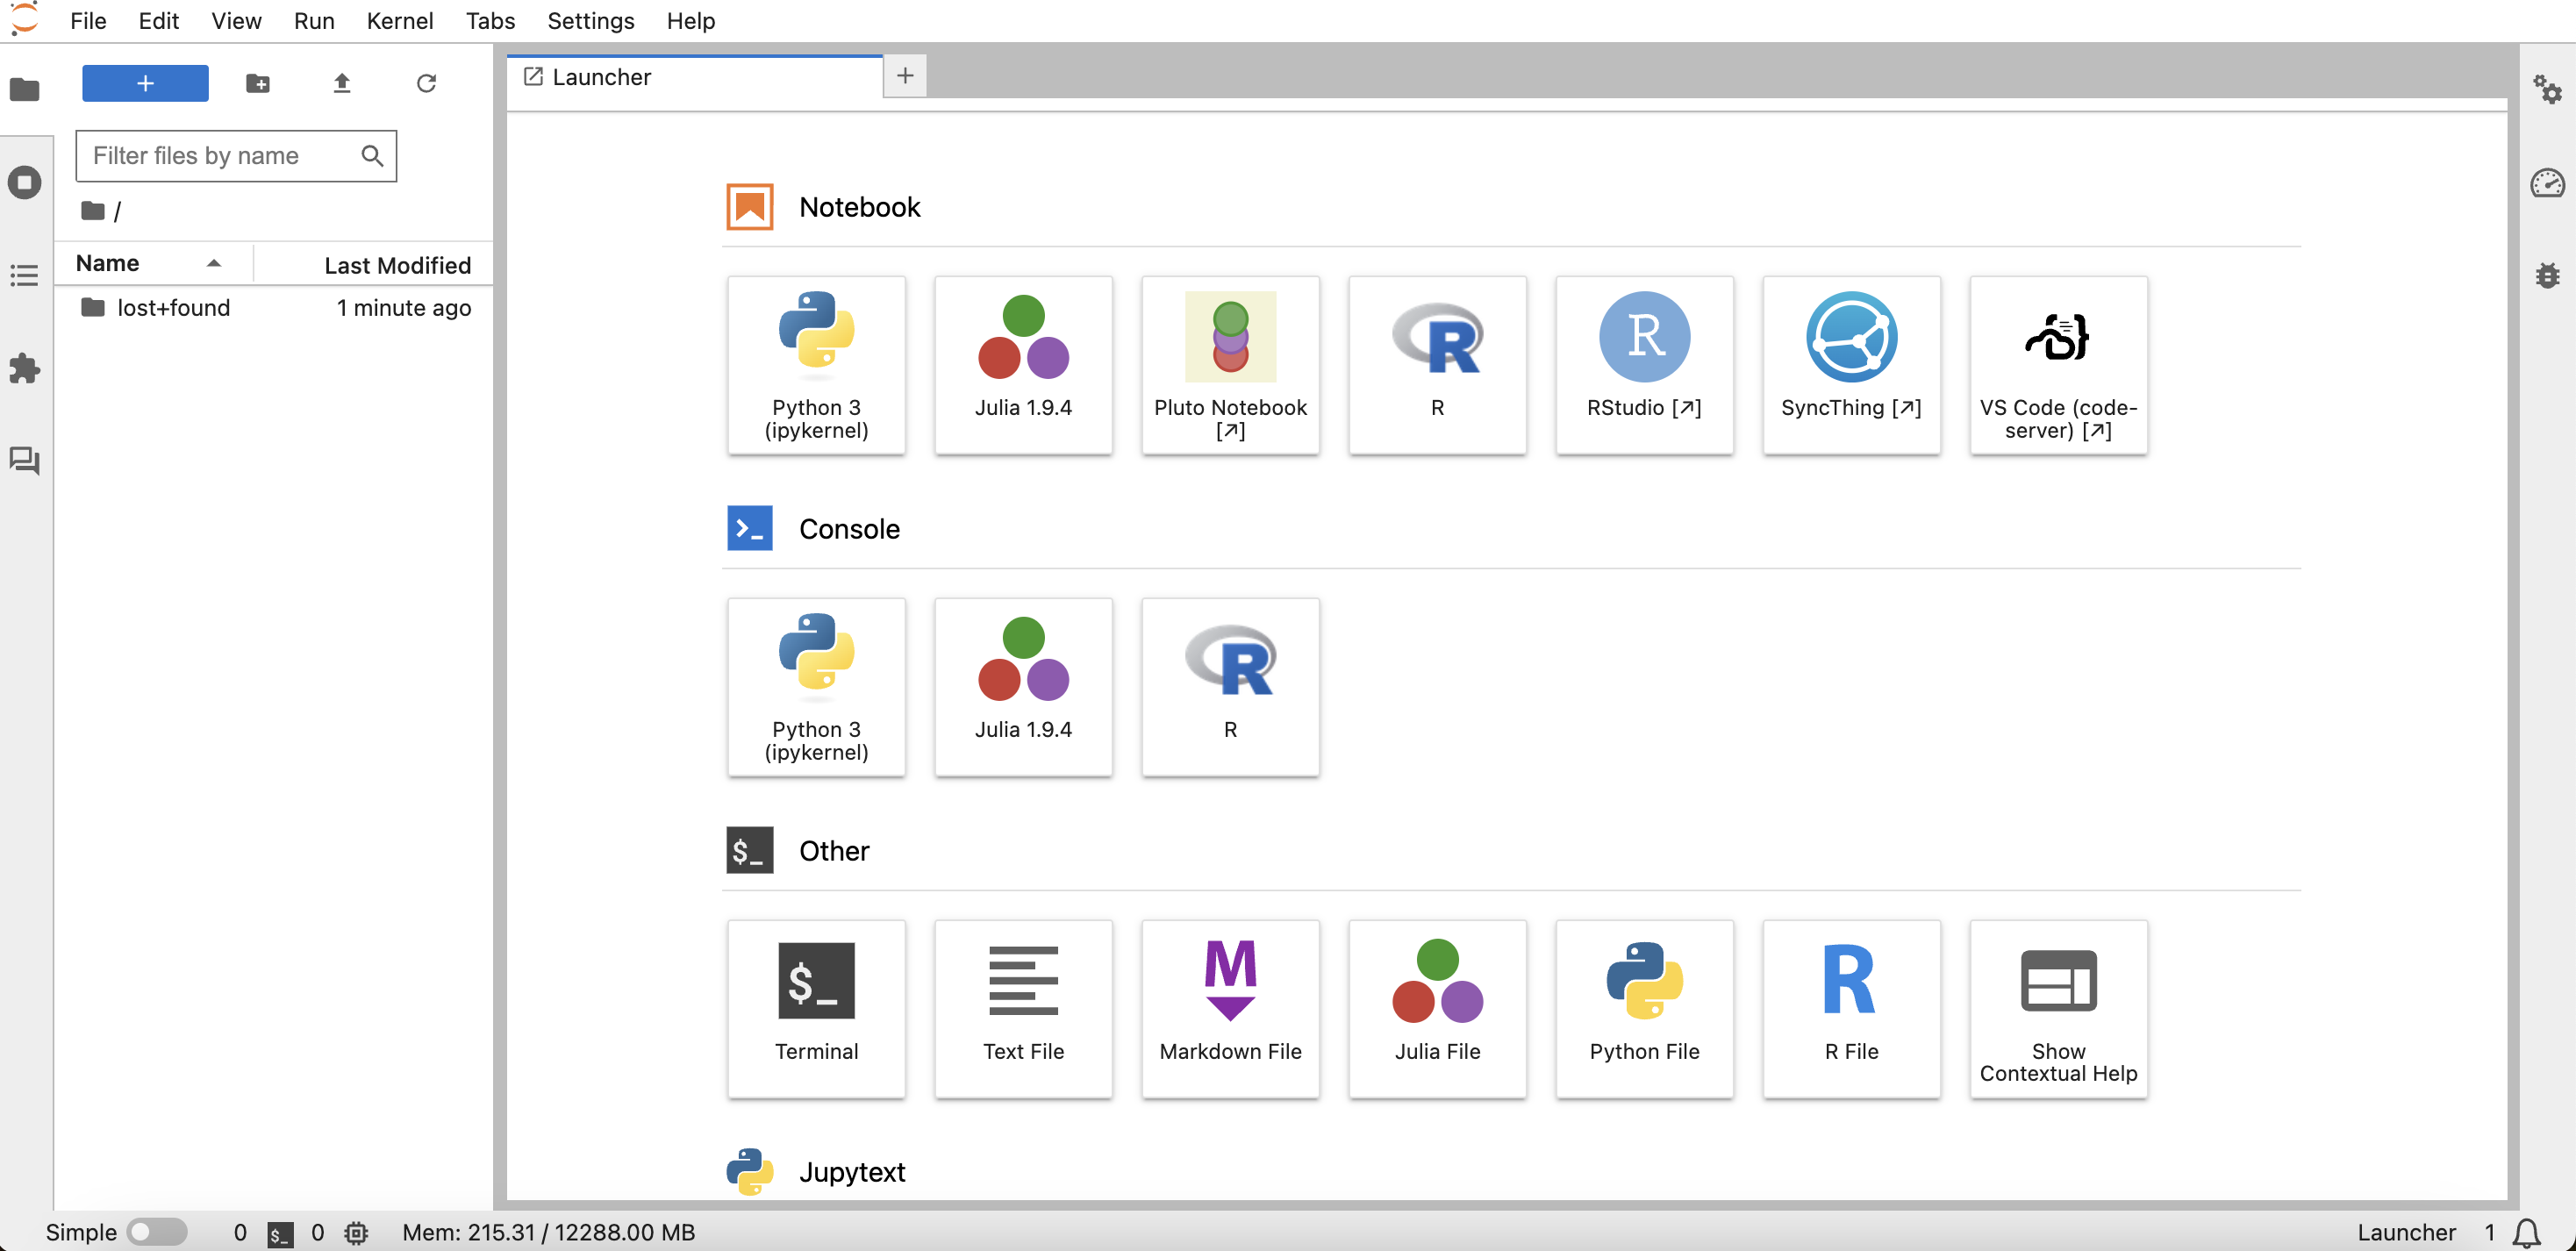Open the chat comments sidebar icon
Screen dimensions: 2576x1251
coord(25,460)
